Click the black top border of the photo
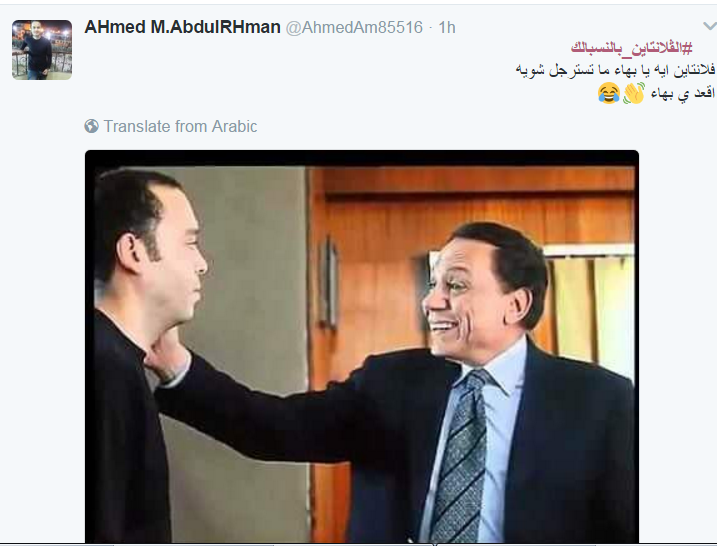The width and height of the screenshot is (717, 546). [x=362, y=158]
